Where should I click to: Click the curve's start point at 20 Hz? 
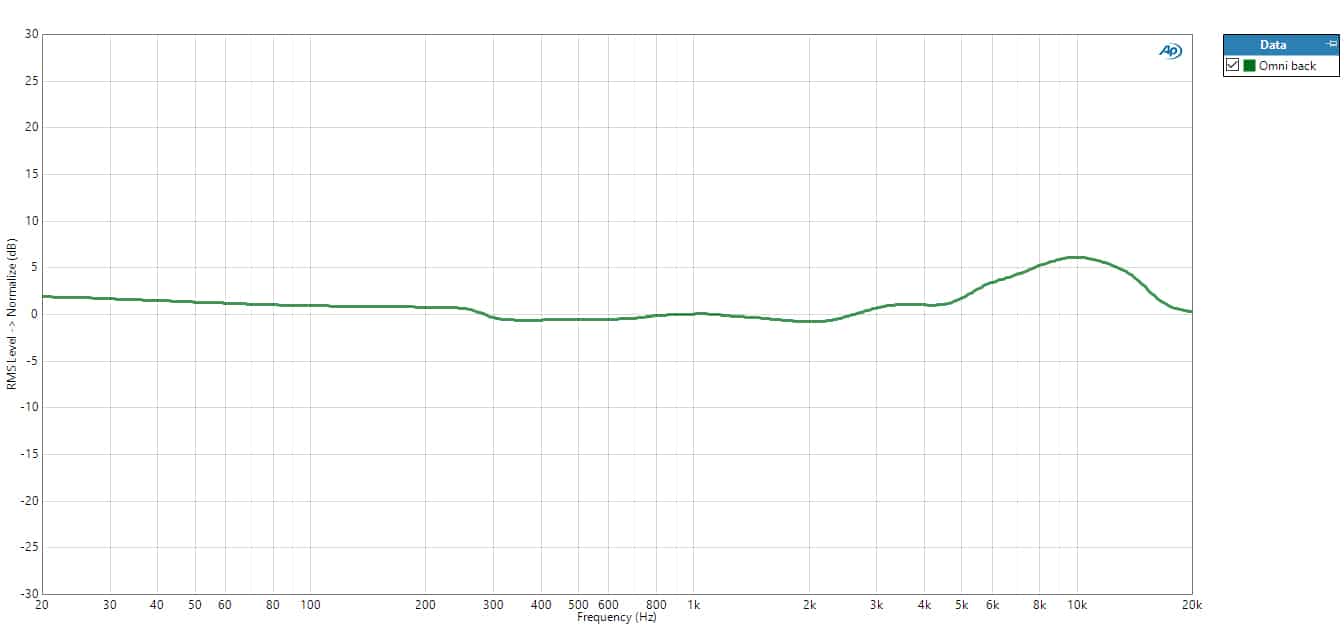click(x=43, y=296)
